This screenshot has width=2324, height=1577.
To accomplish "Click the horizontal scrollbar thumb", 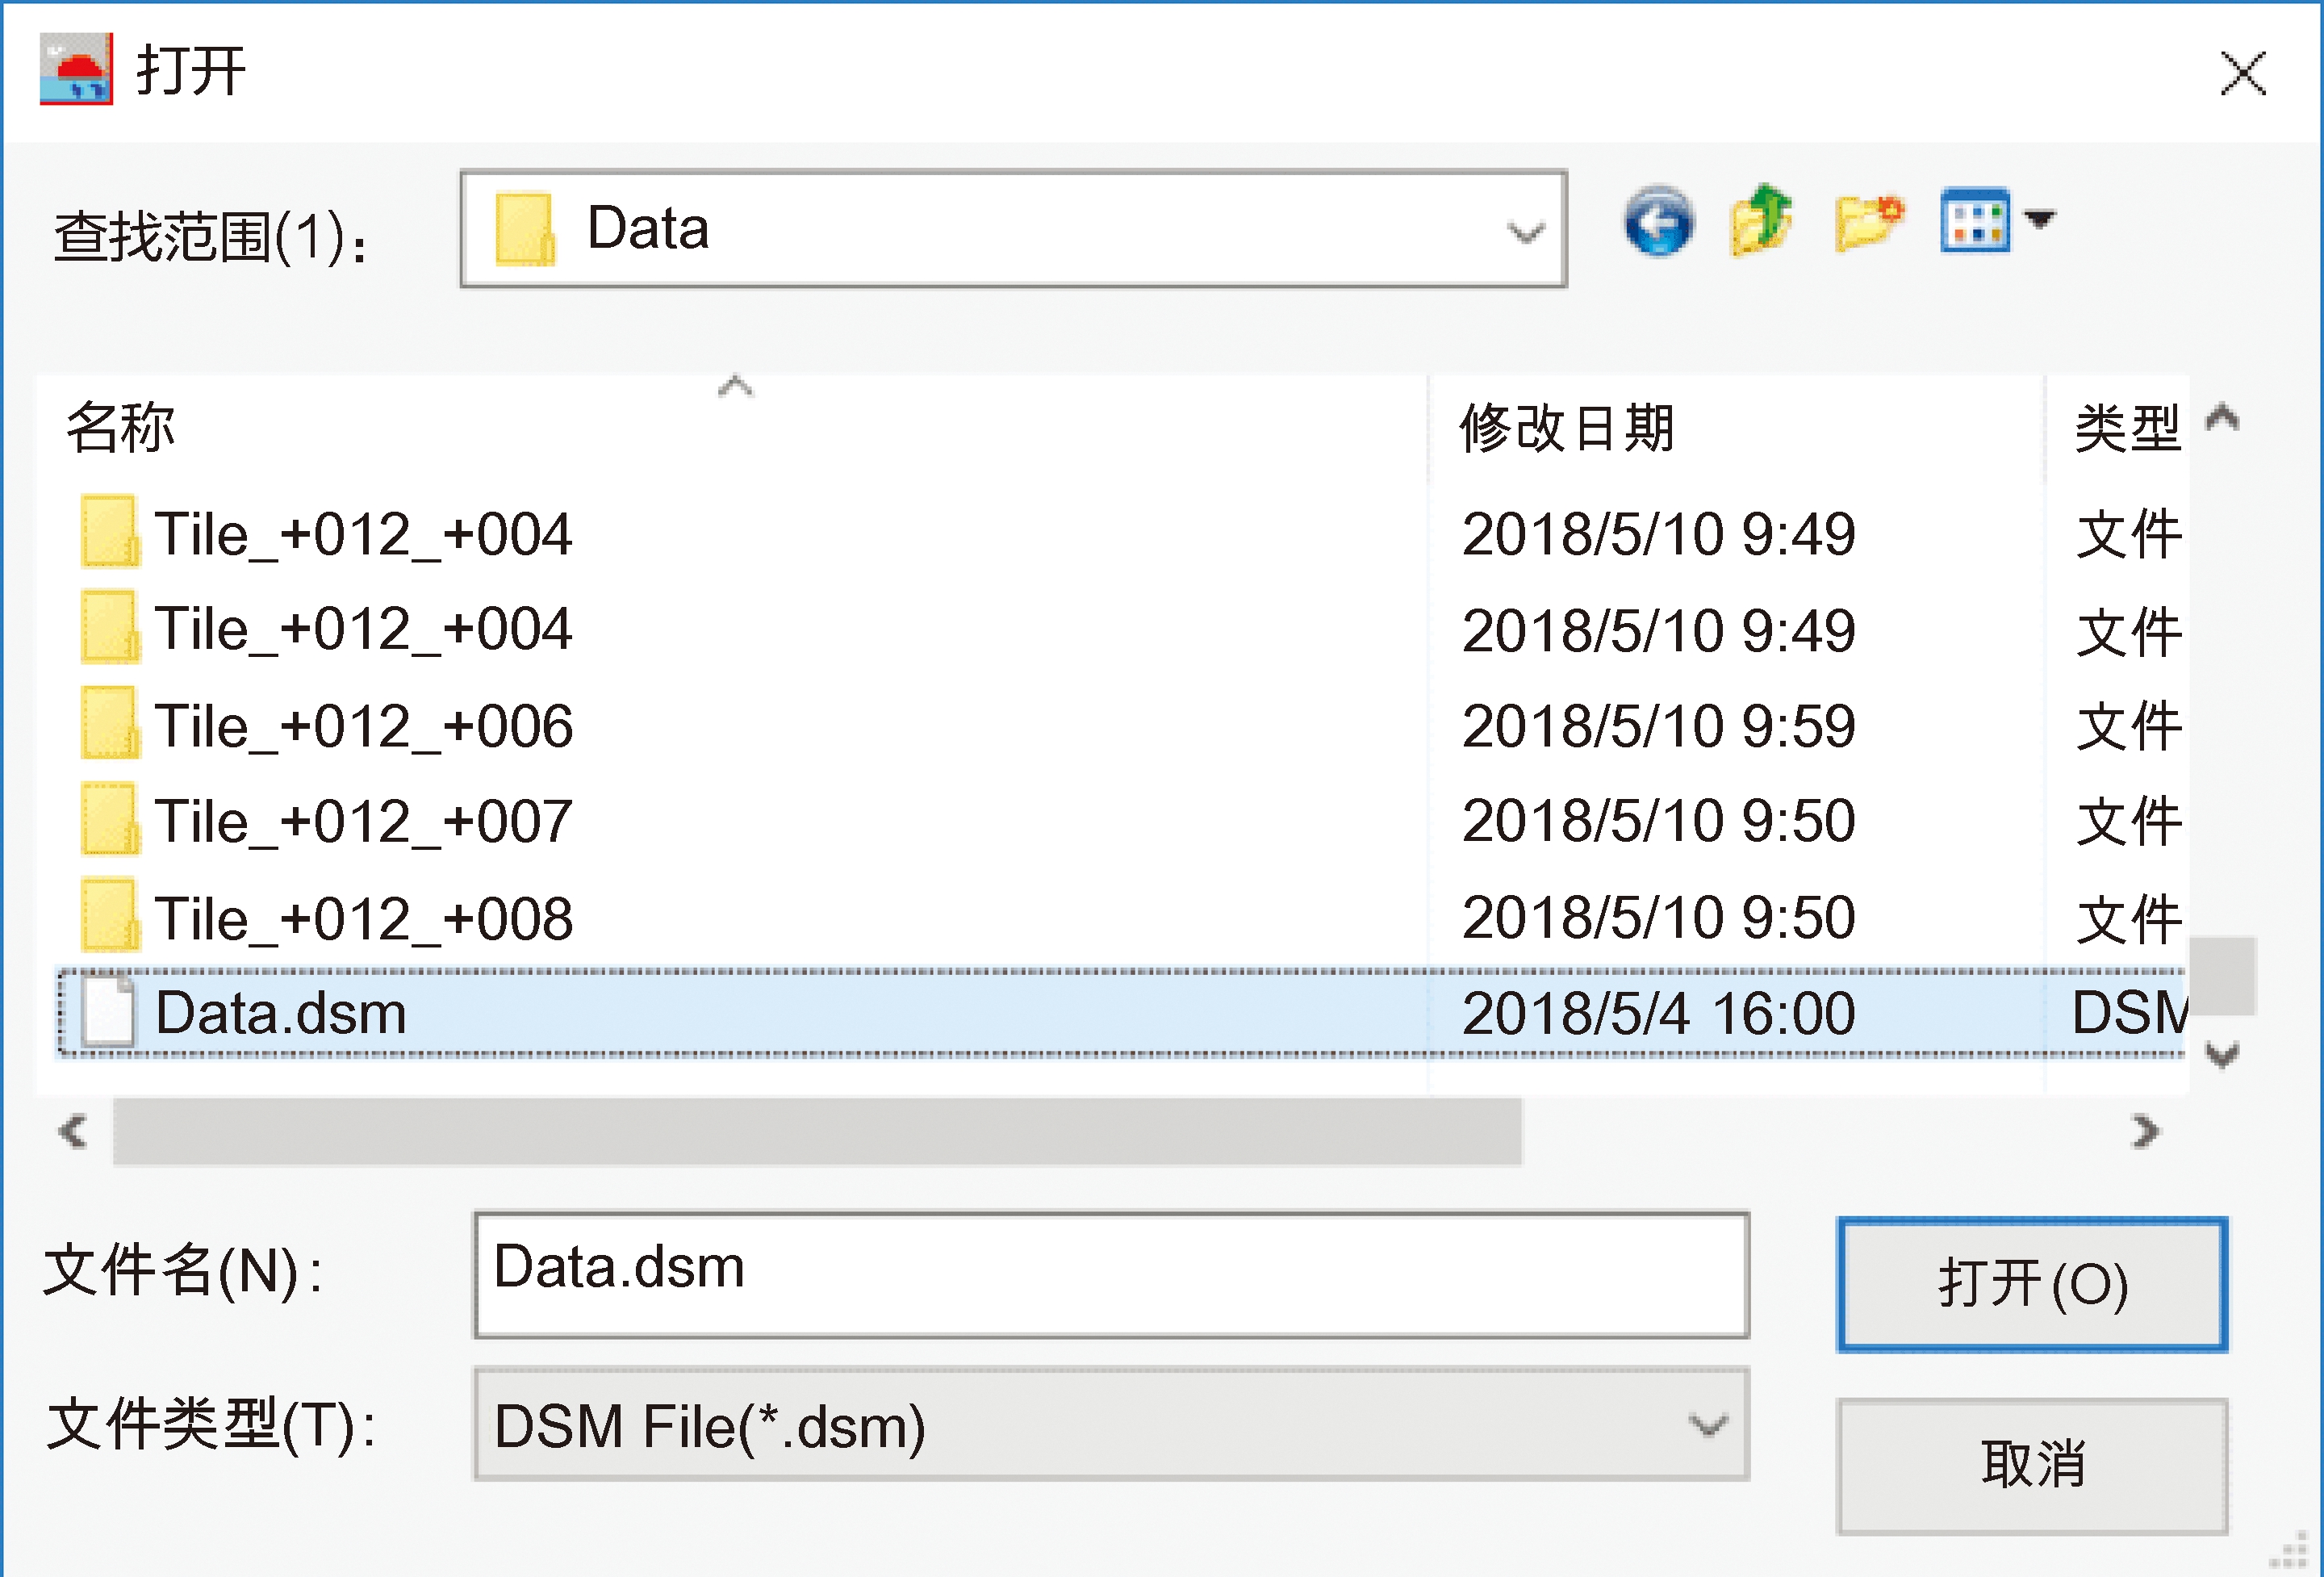I will tap(817, 1131).
